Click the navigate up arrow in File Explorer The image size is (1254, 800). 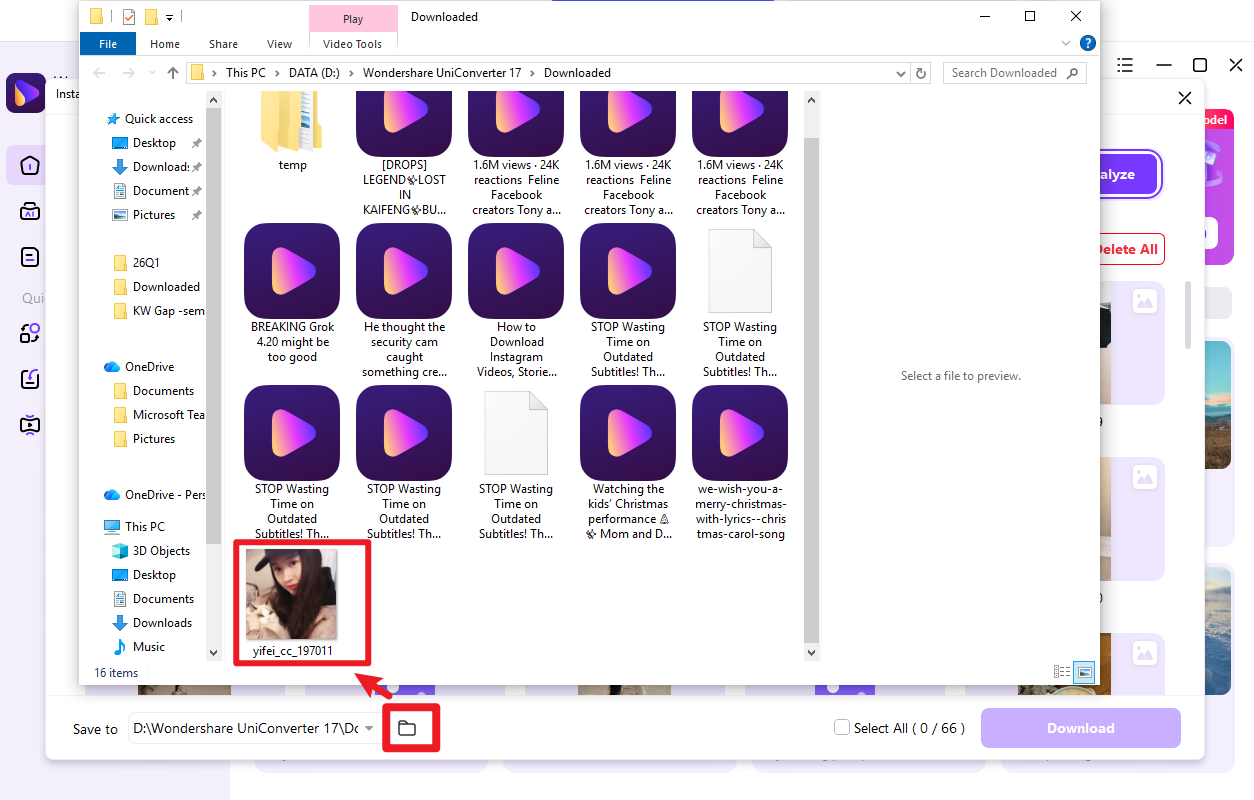(172, 72)
